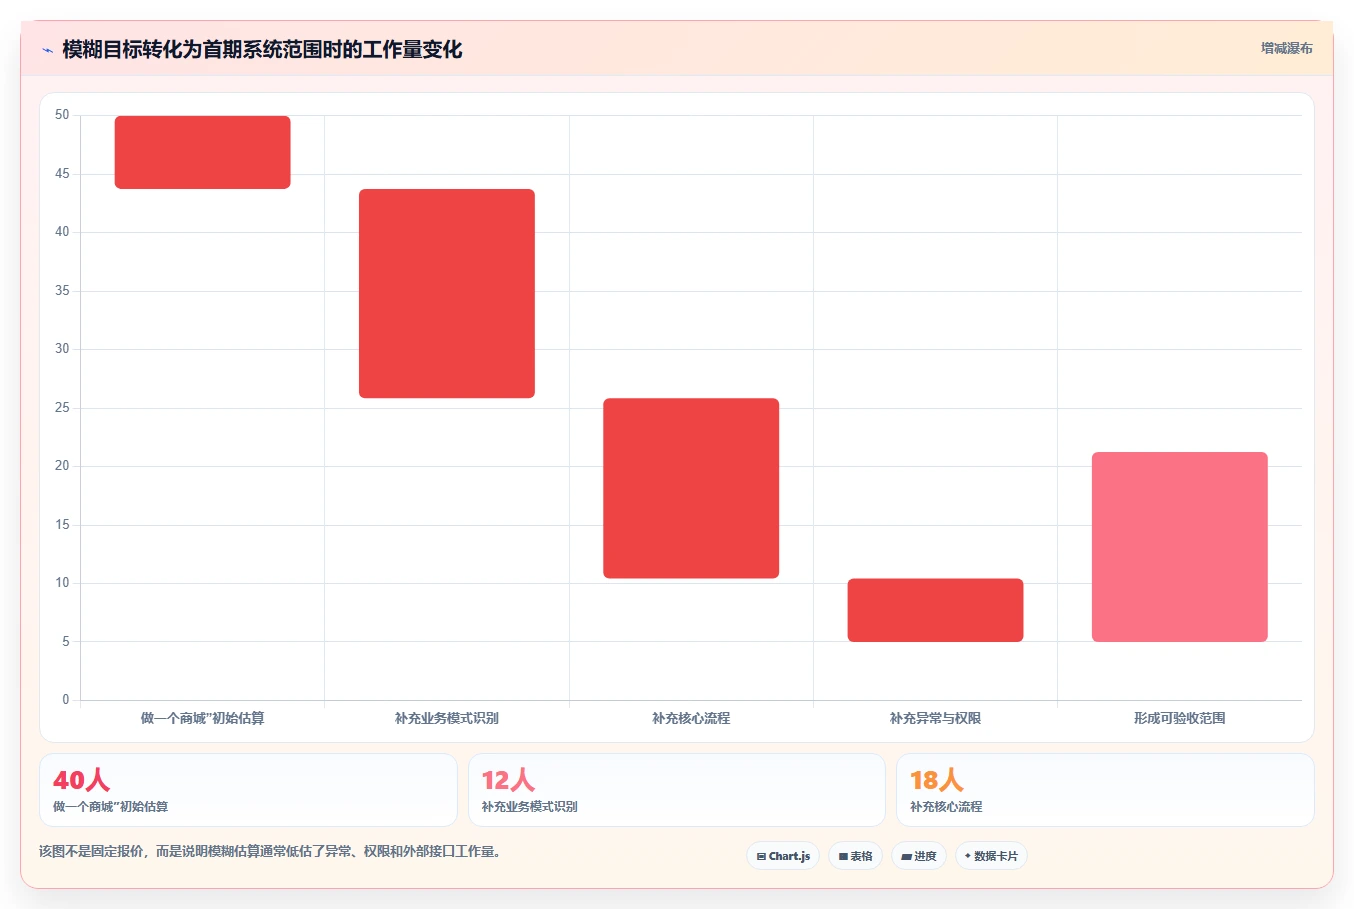Click the y-axis value 50
This screenshot has height=909, width=1354.
point(62,115)
